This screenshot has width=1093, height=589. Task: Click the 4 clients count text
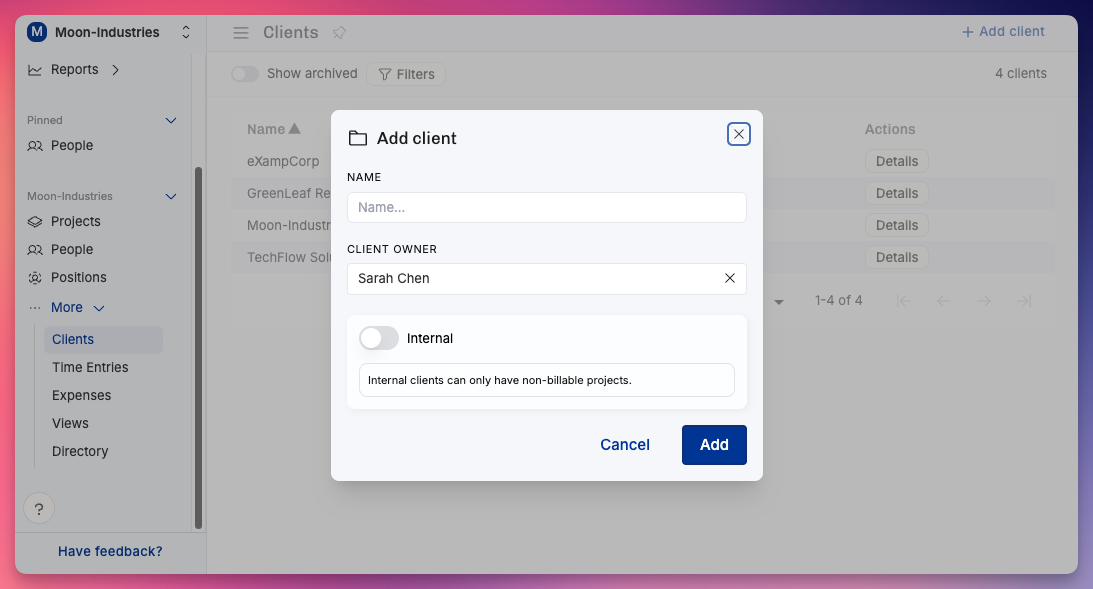[x=1021, y=73]
